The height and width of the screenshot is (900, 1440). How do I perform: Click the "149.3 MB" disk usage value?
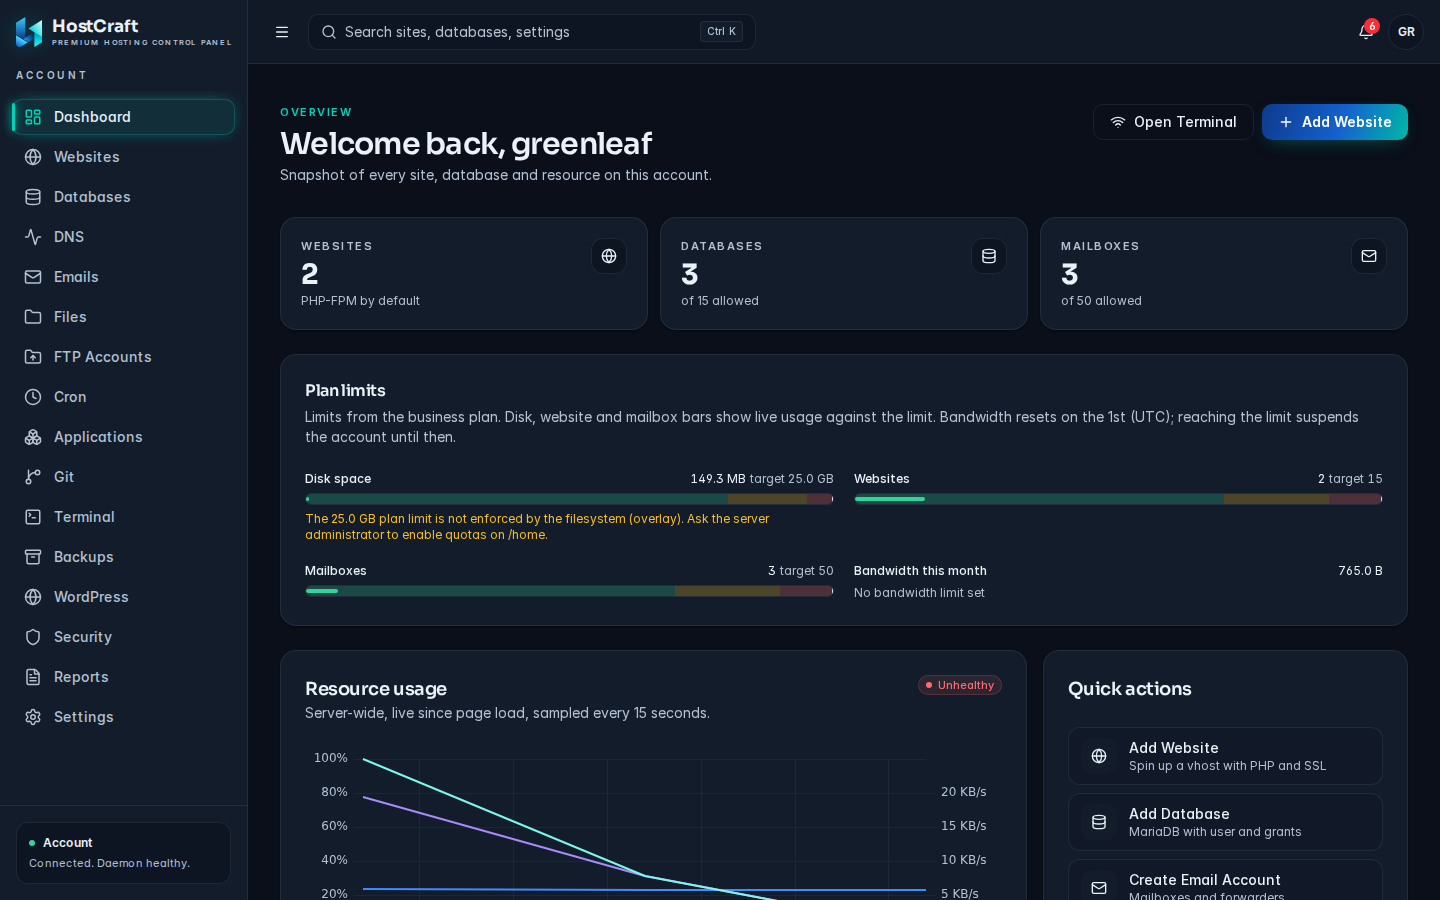[x=718, y=479]
